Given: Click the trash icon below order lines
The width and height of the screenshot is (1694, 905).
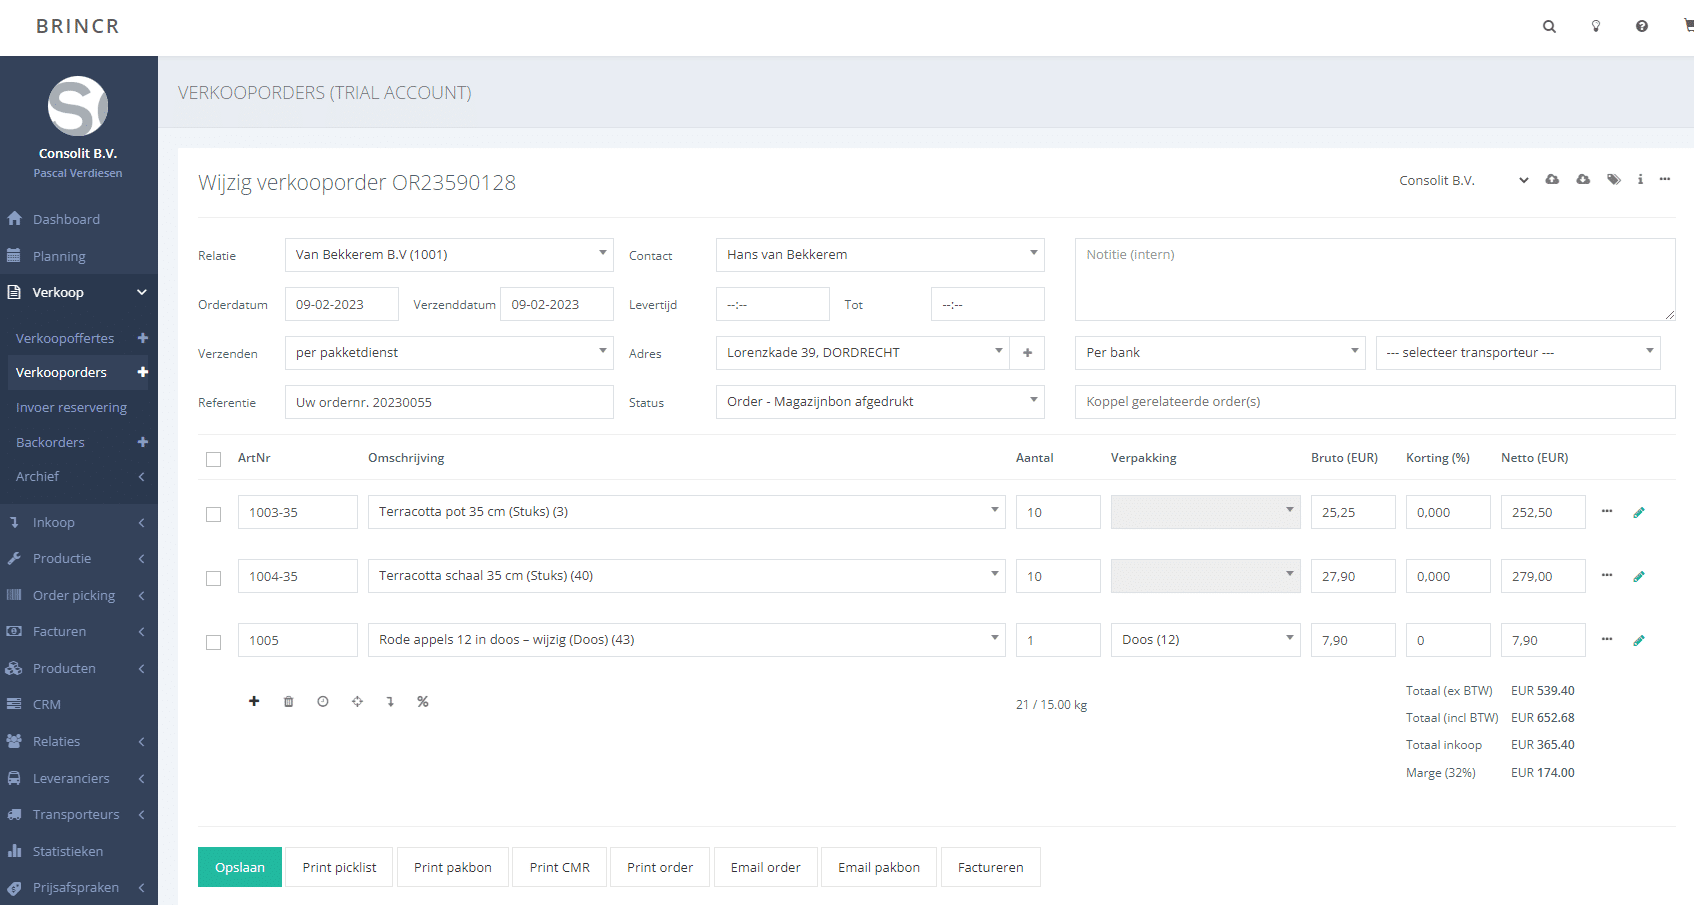Looking at the screenshot, I should (288, 702).
